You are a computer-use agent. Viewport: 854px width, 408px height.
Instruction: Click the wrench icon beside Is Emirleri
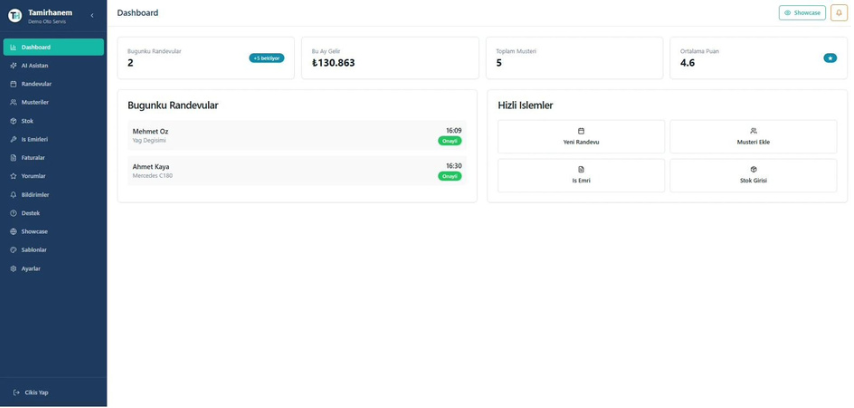click(x=13, y=139)
